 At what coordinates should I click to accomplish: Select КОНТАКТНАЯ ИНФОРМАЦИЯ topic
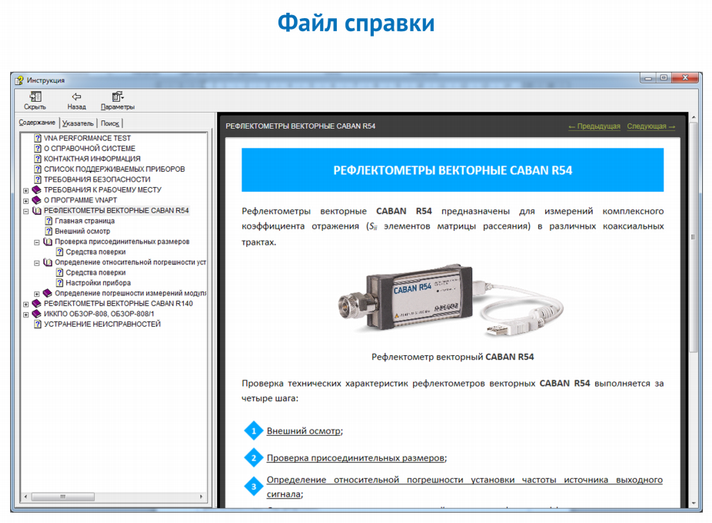click(92, 159)
